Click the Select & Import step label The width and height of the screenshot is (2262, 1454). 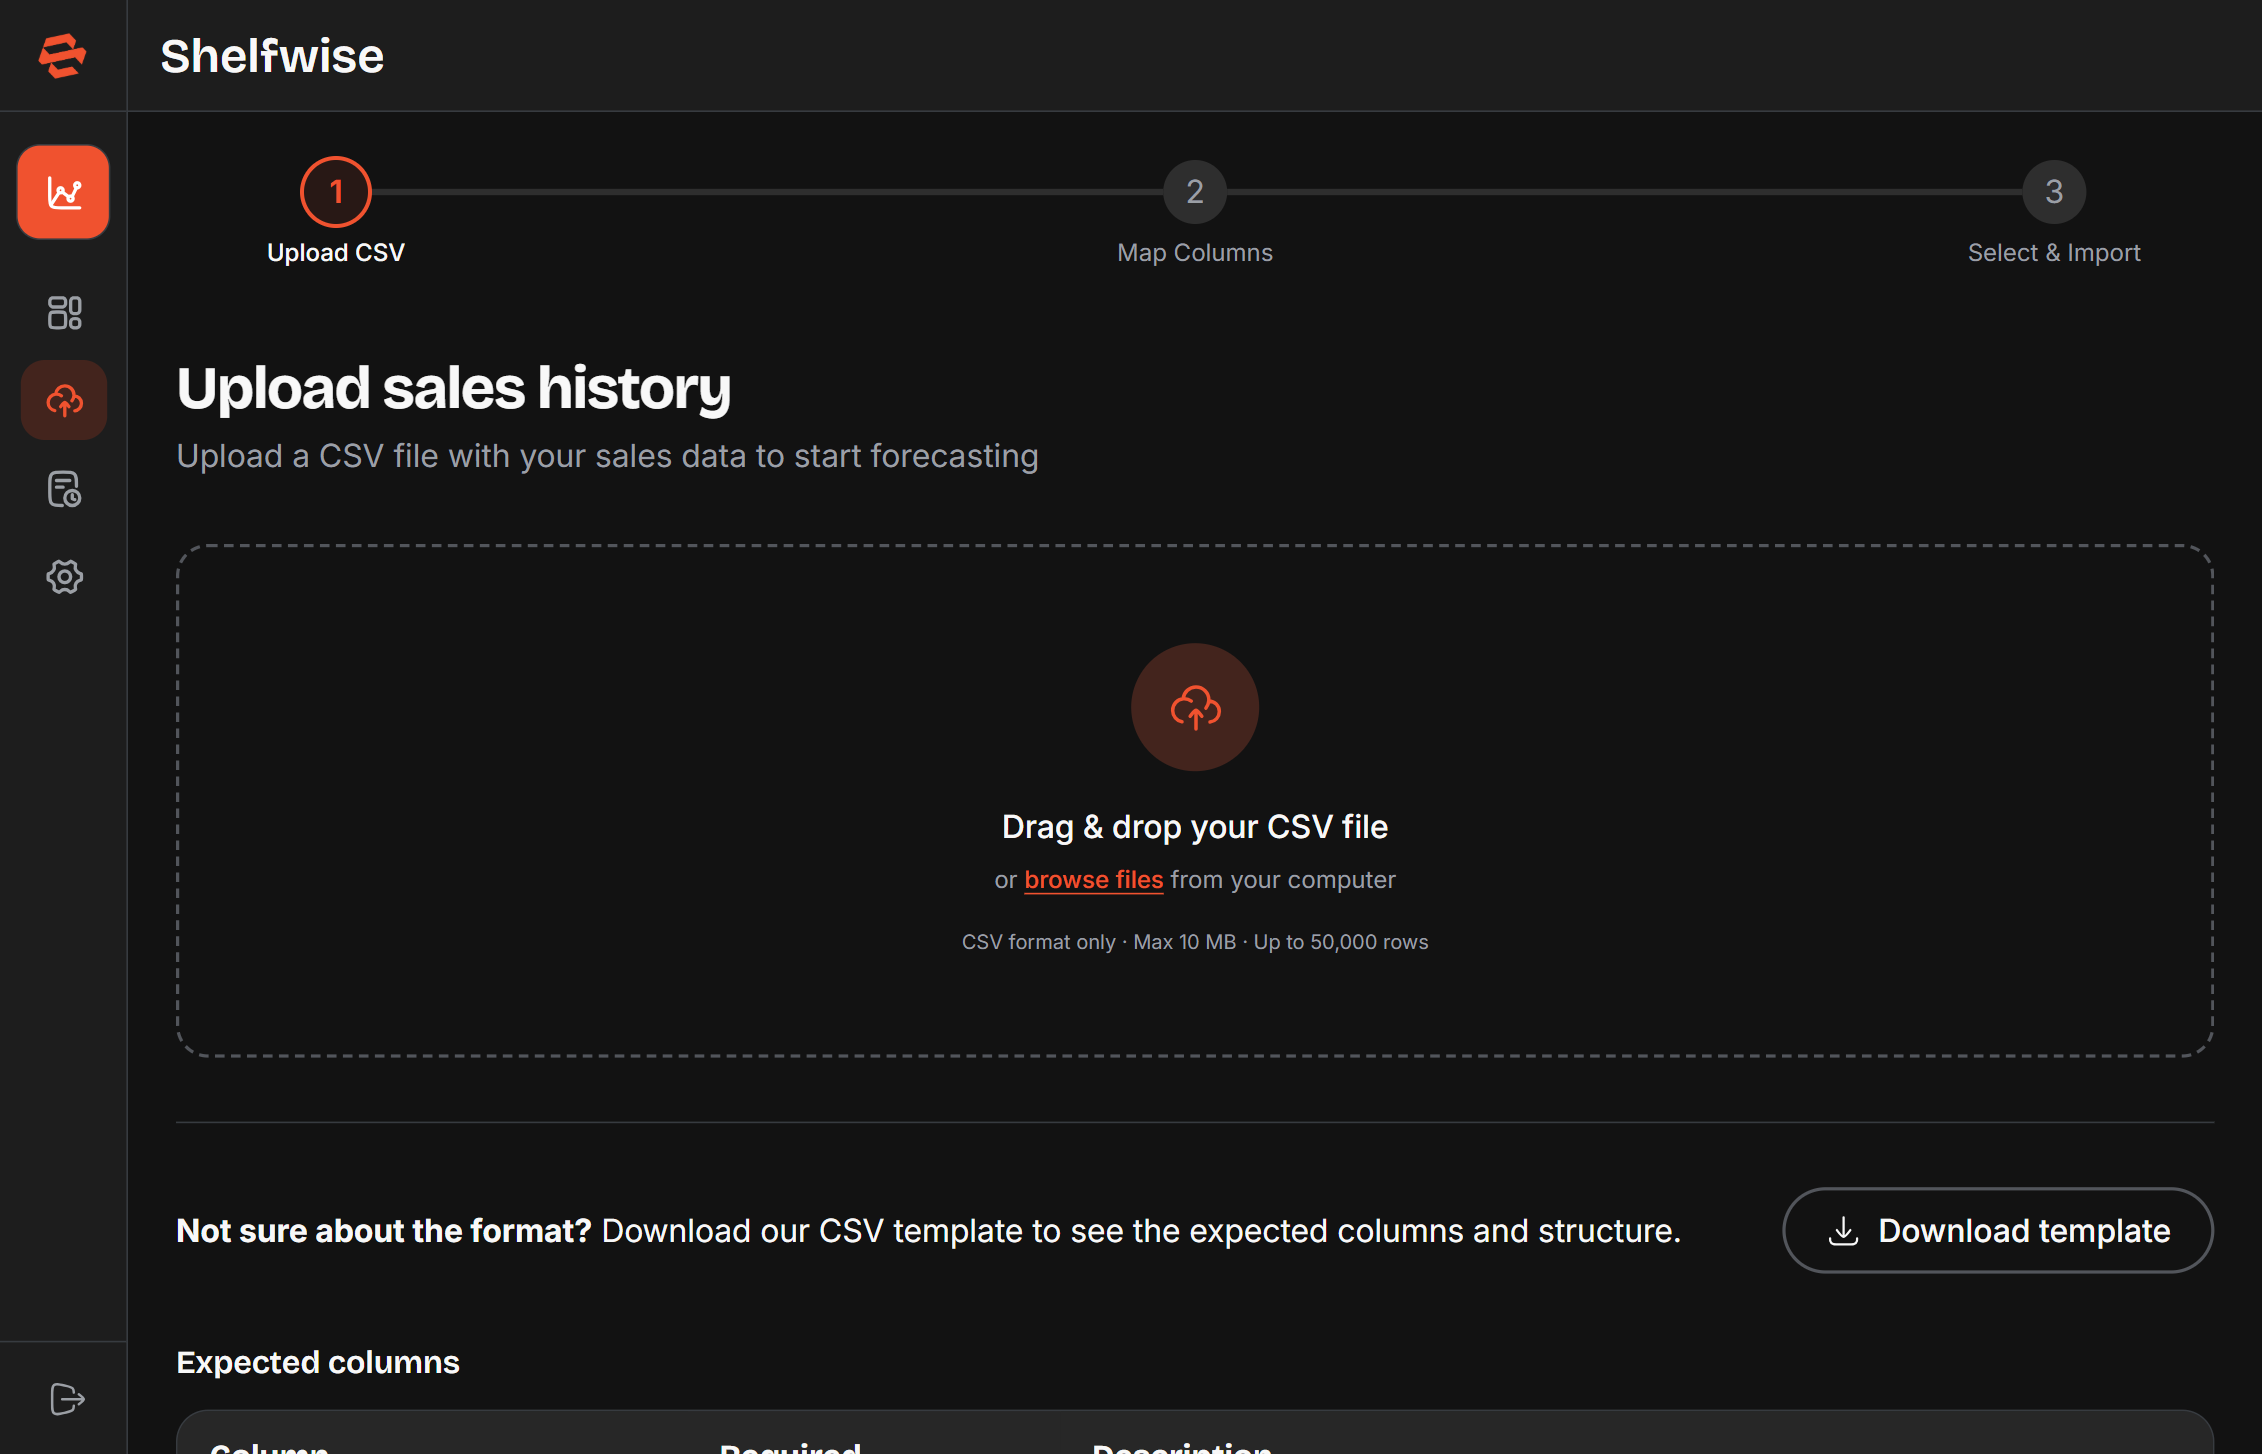click(x=2054, y=253)
